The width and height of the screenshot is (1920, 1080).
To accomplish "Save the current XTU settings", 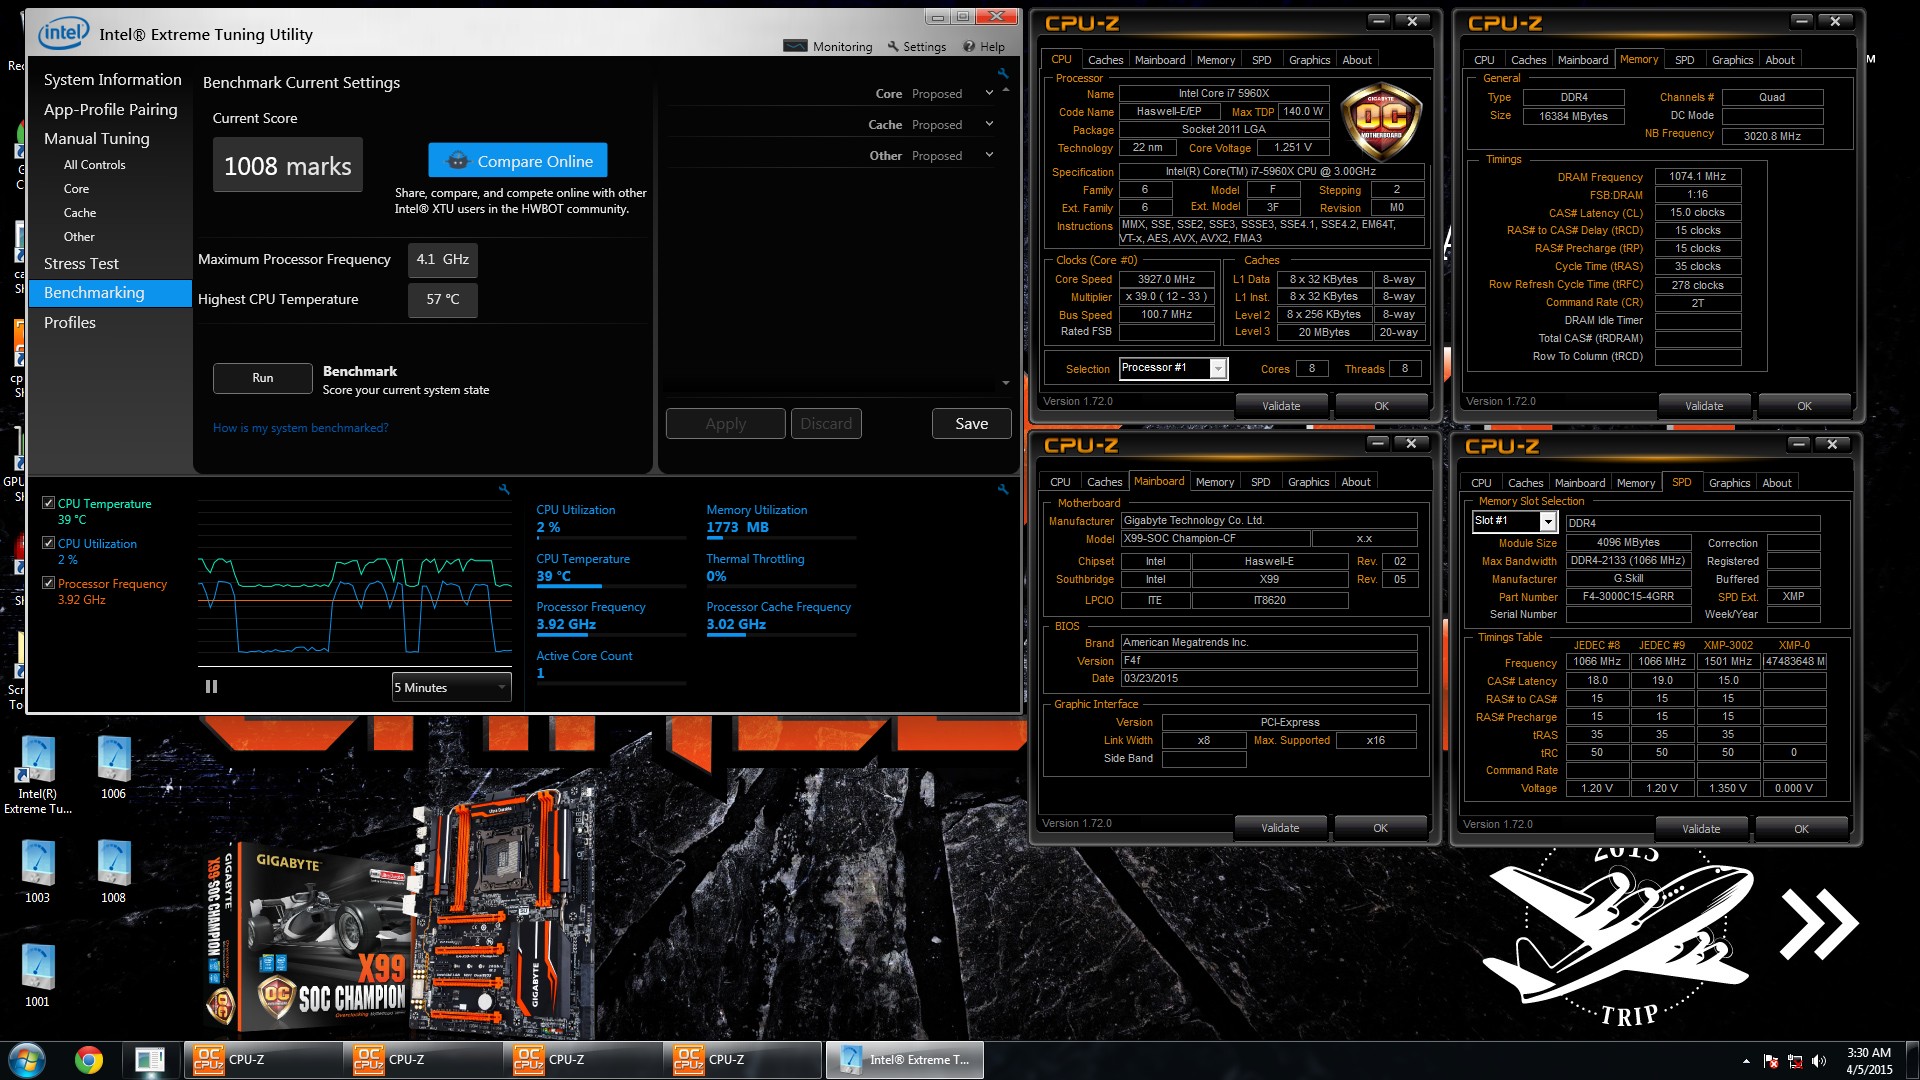I will [x=971, y=423].
